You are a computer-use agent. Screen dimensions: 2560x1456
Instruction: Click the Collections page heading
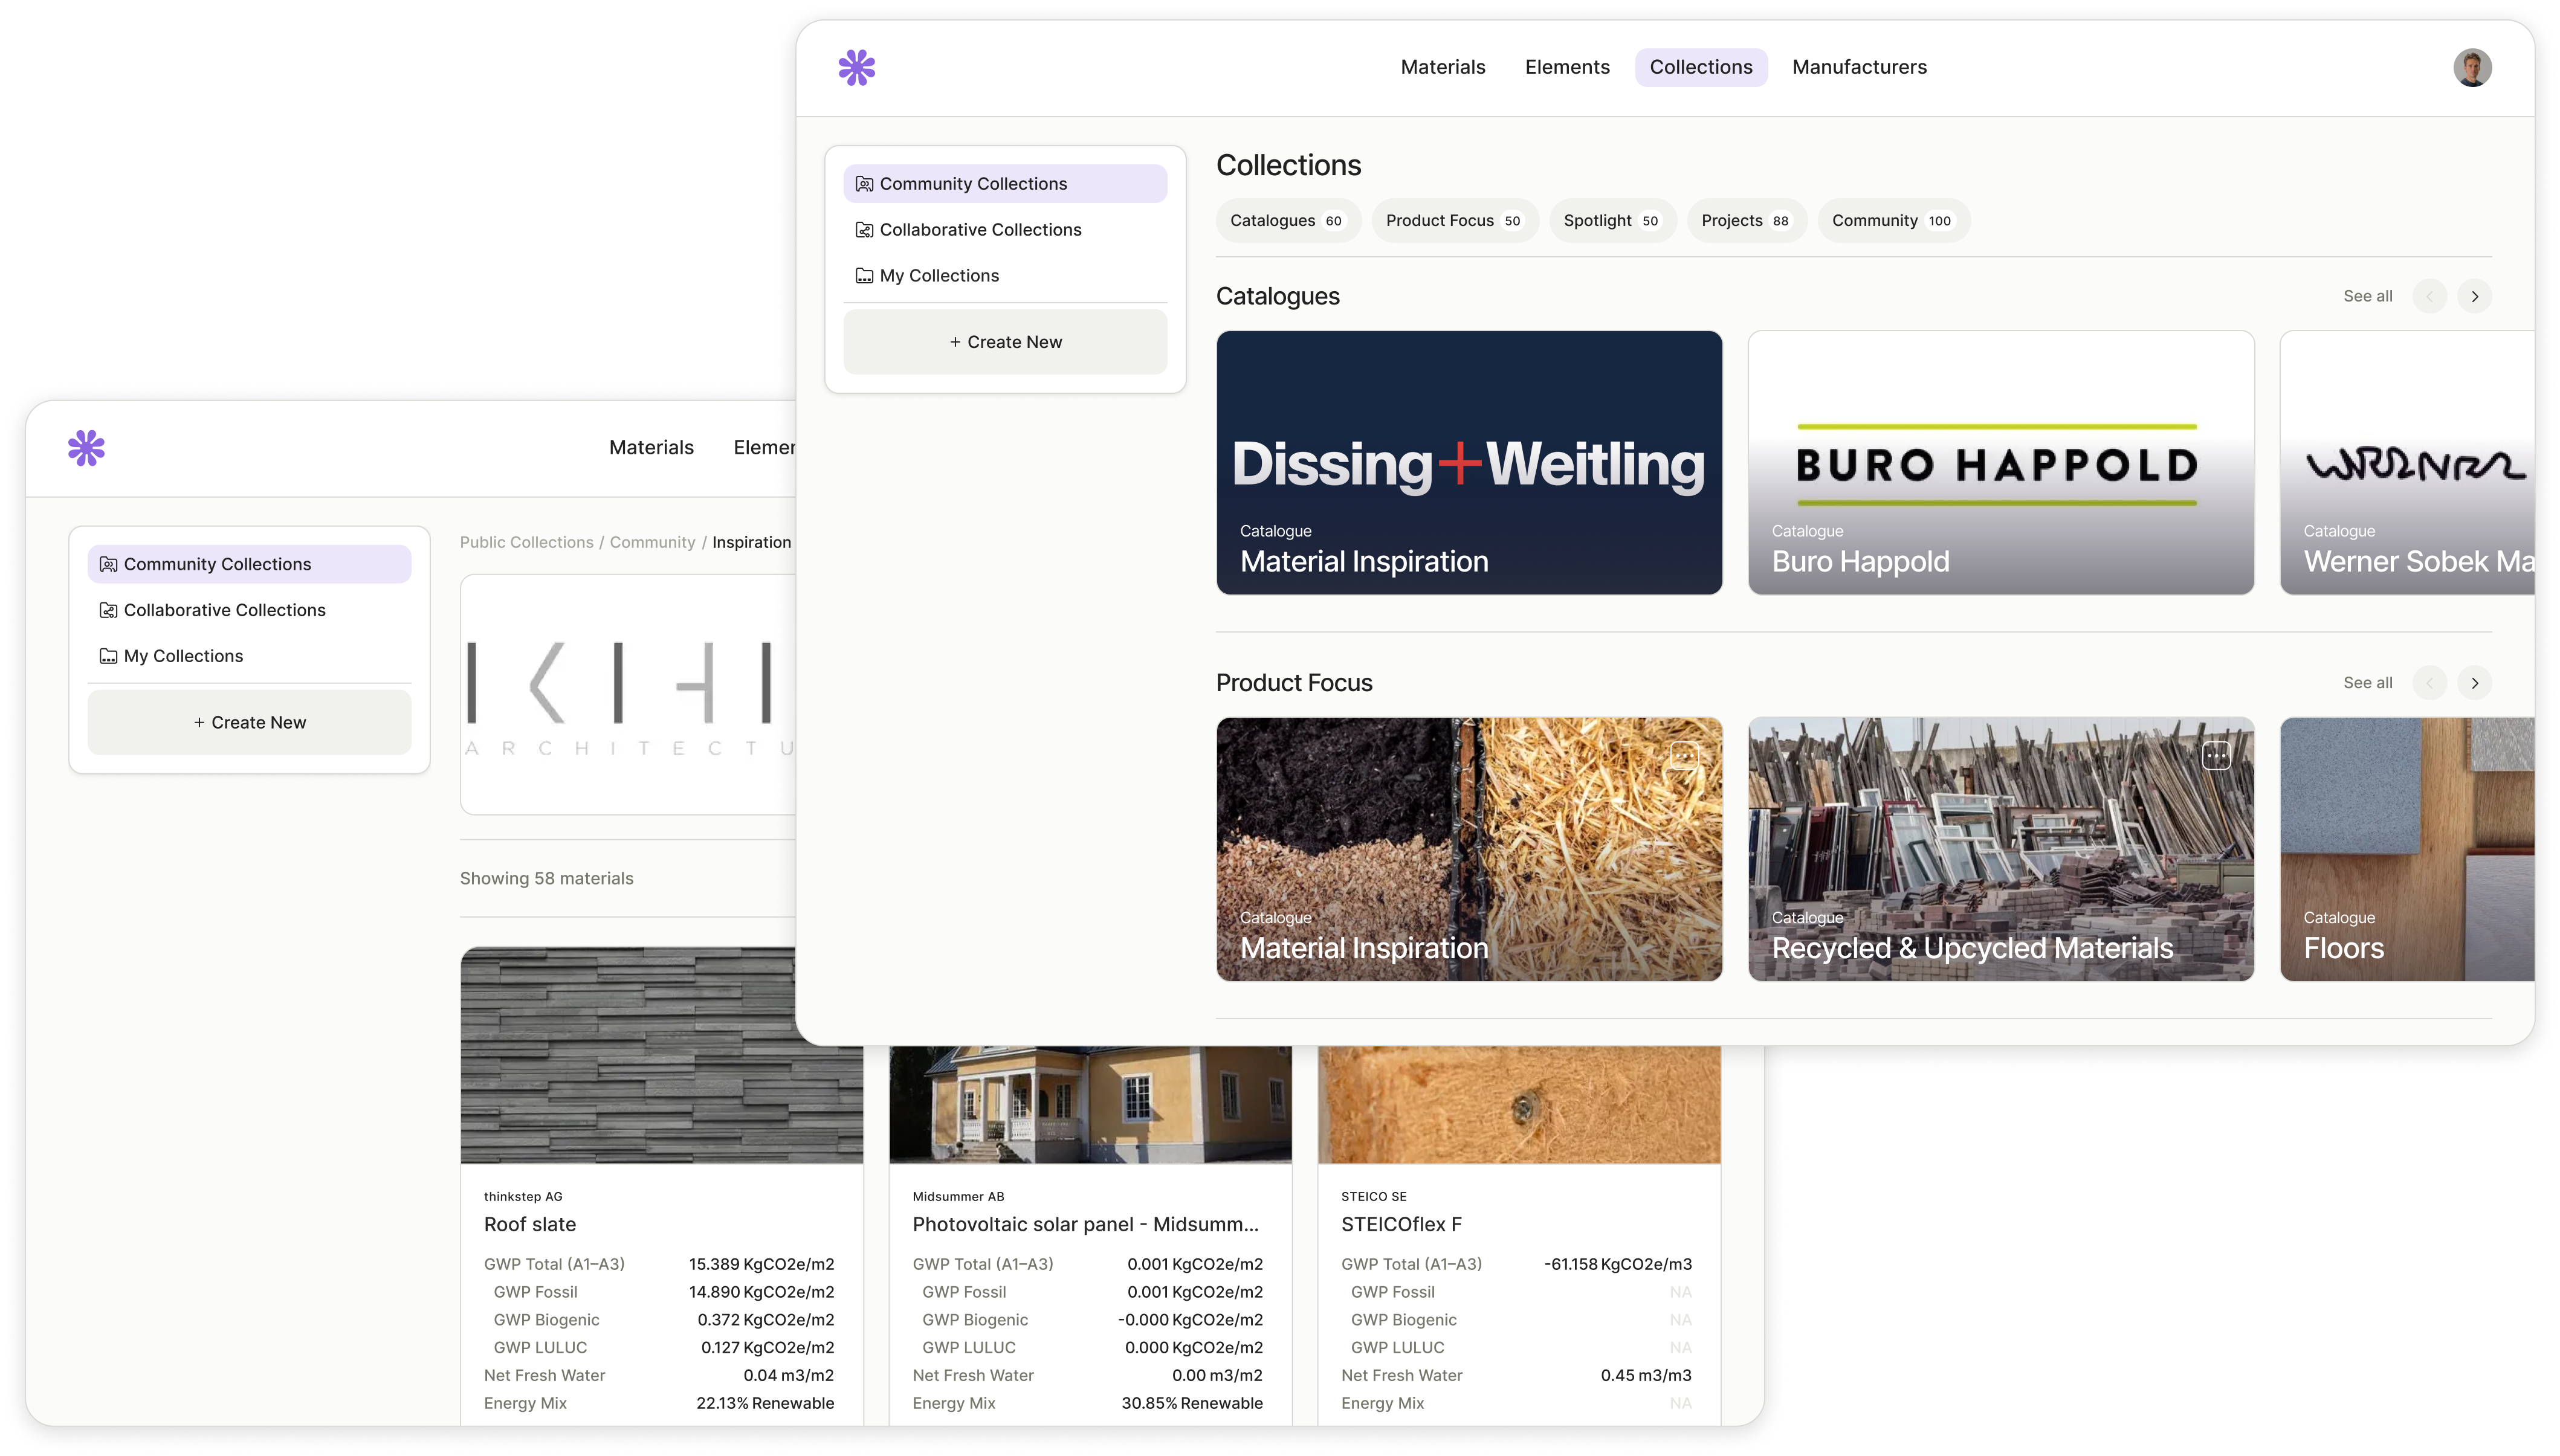(x=1288, y=165)
